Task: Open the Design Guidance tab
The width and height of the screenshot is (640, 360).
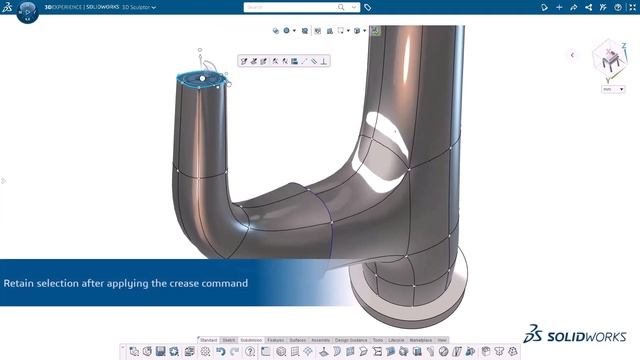Action: [351, 340]
